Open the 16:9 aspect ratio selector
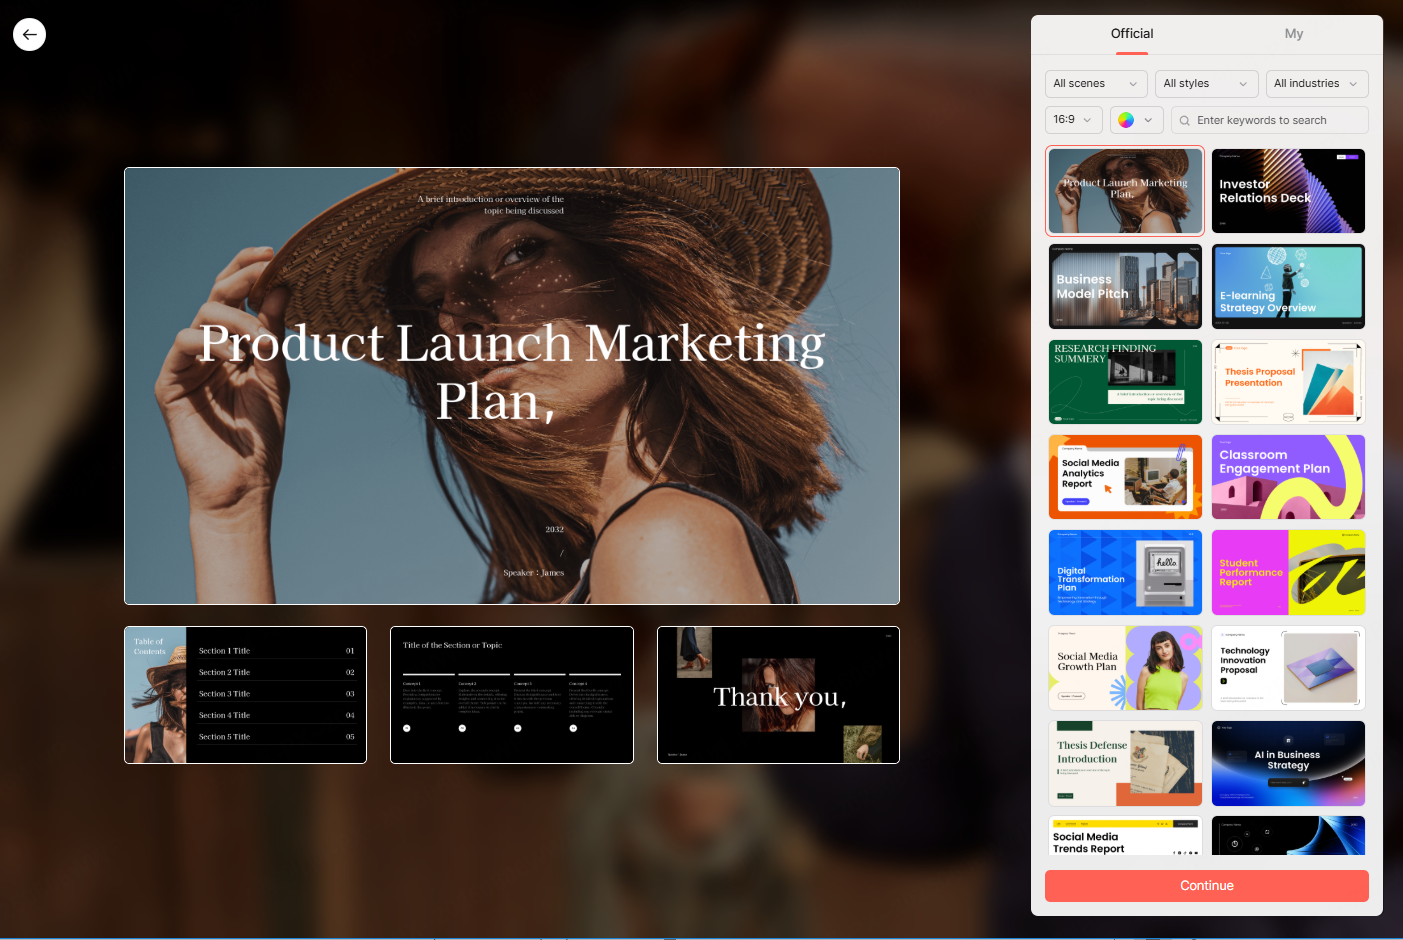The height and width of the screenshot is (940, 1403). 1072,119
